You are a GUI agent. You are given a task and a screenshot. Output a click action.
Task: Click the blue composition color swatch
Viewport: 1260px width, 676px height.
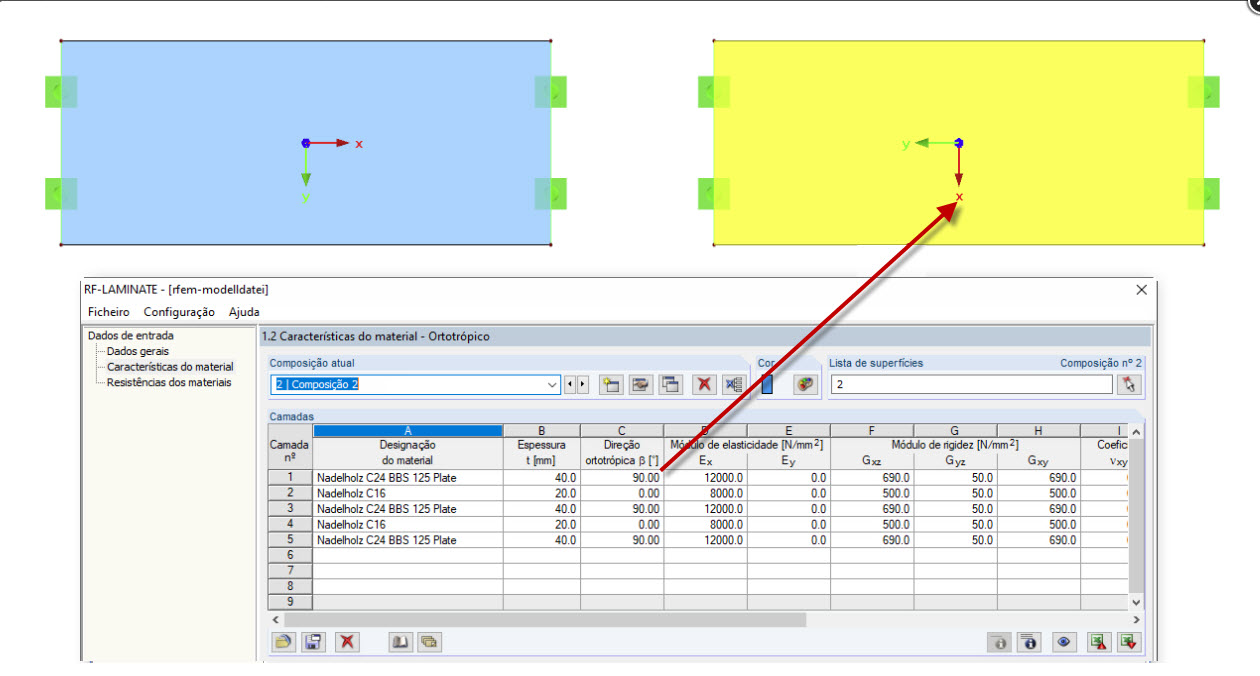click(x=767, y=384)
